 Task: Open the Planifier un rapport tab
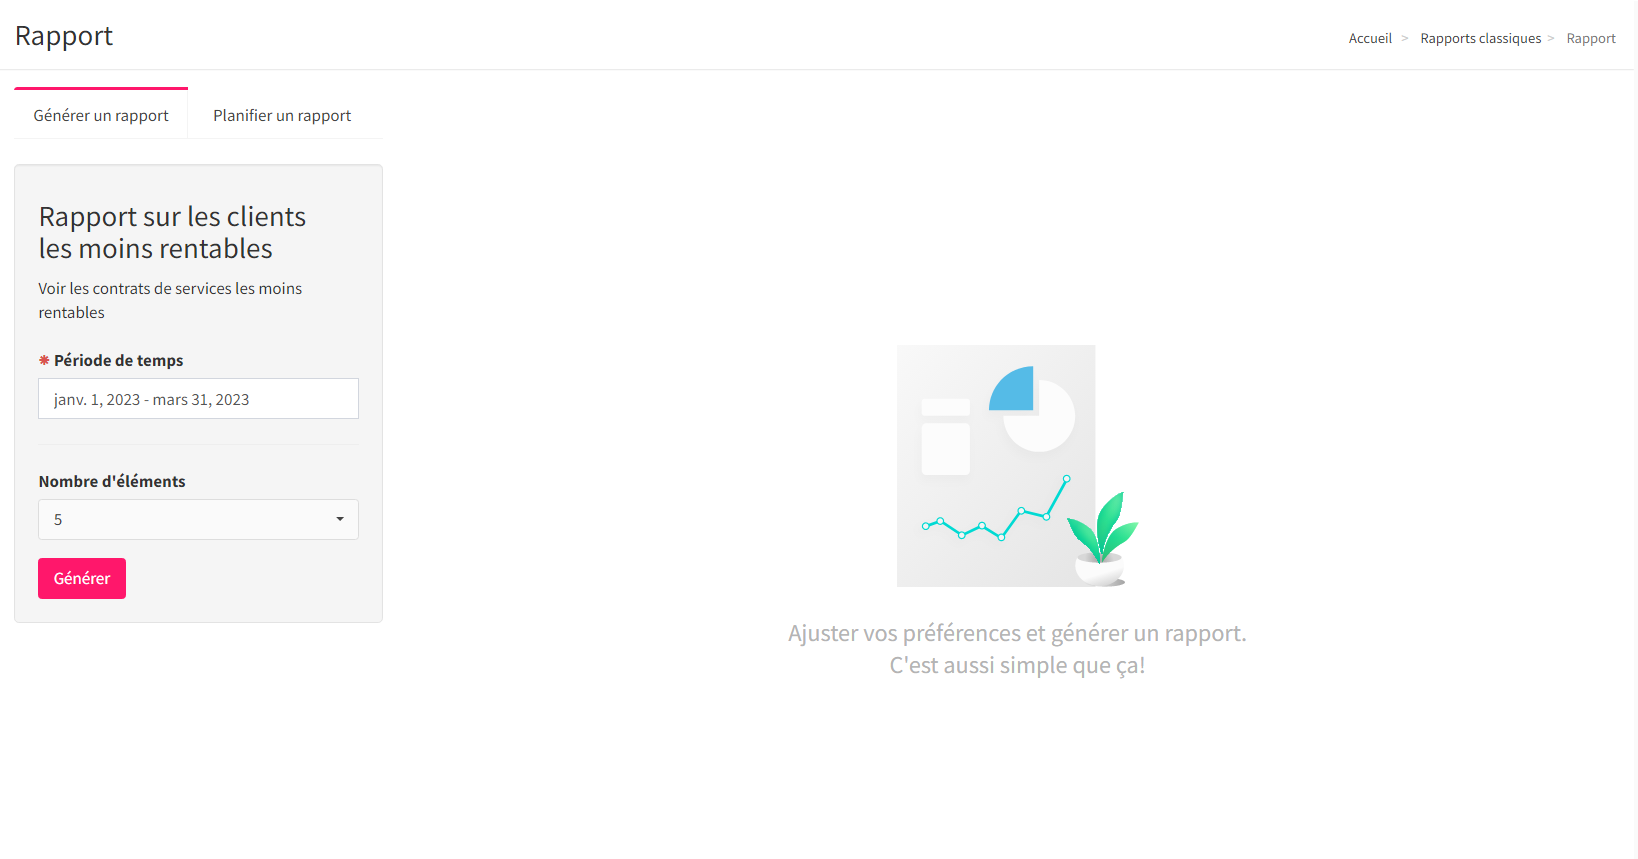(x=282, y=115)
